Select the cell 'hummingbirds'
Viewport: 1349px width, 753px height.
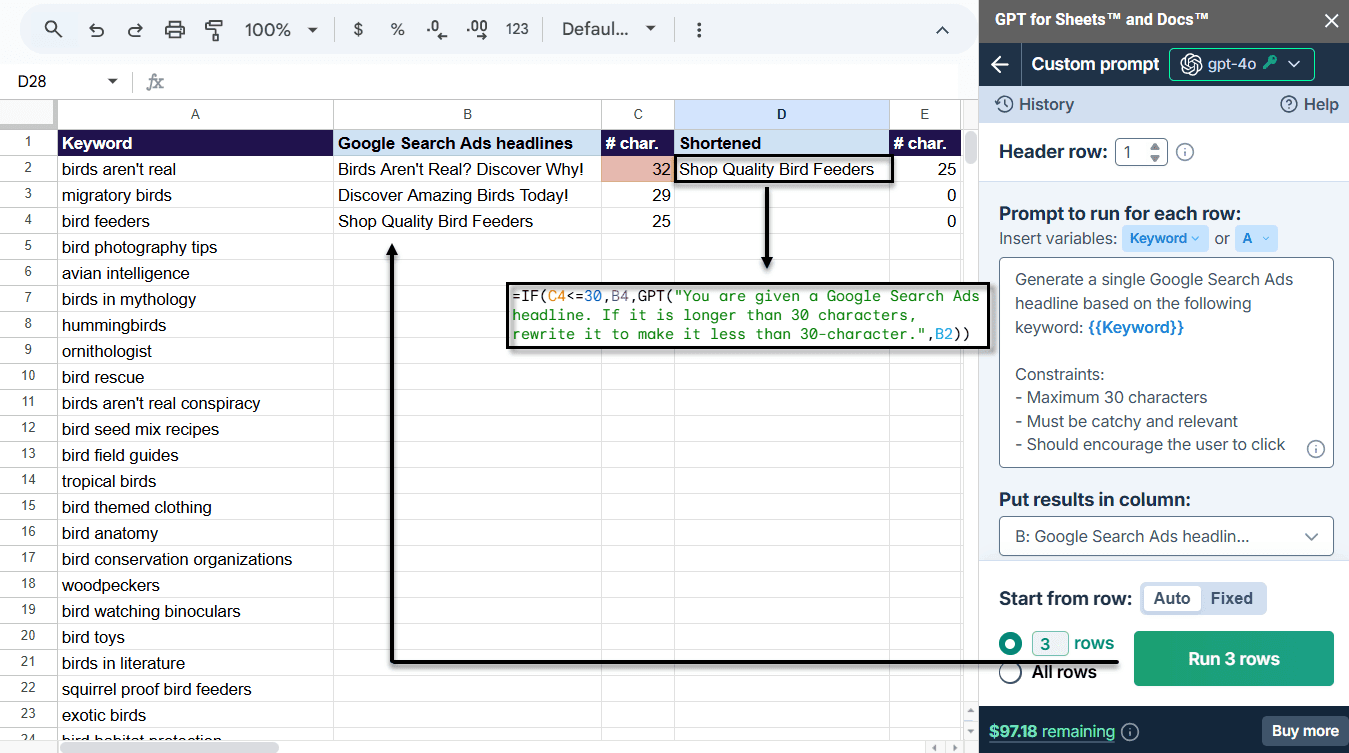195,325
